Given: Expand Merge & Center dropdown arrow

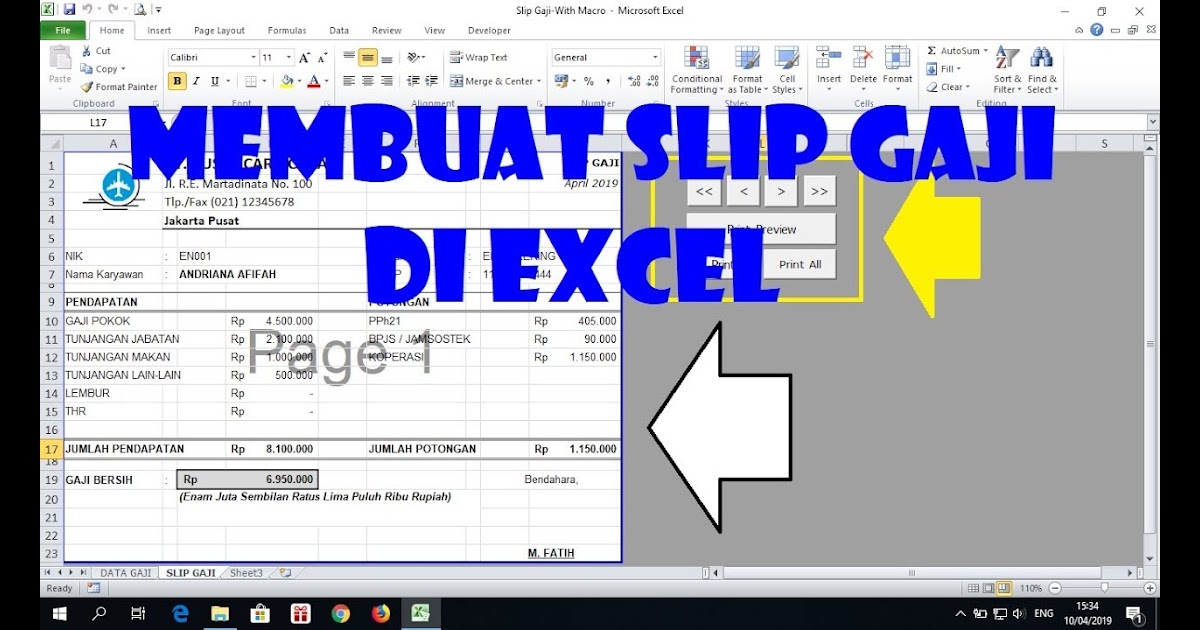Looking at the screenshot, I should coord(539,81).
